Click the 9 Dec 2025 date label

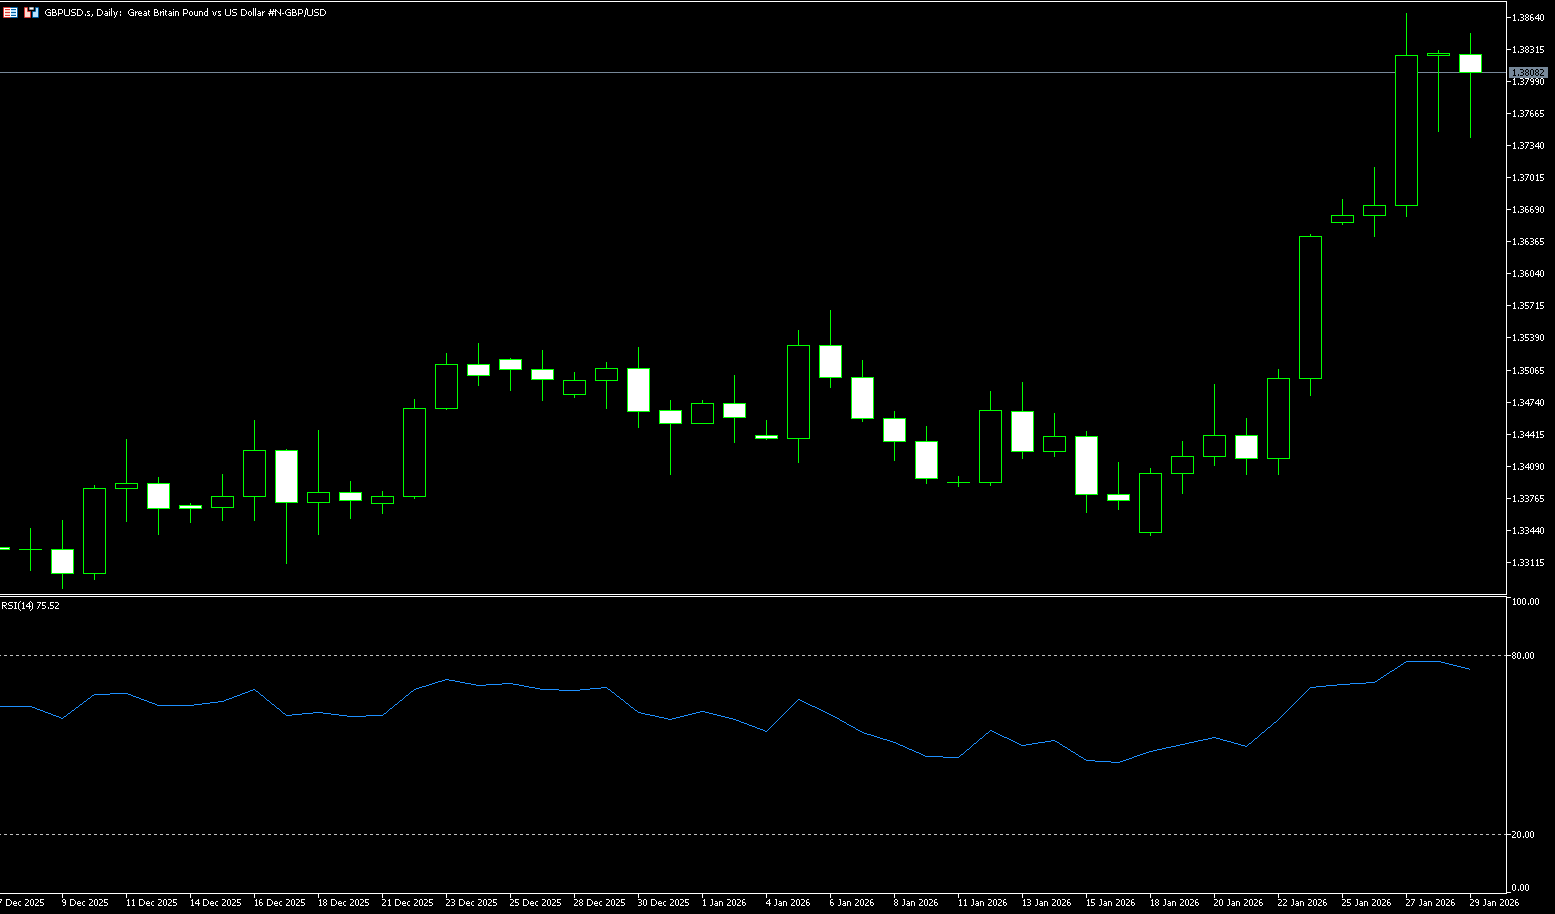tap(84, 902)
